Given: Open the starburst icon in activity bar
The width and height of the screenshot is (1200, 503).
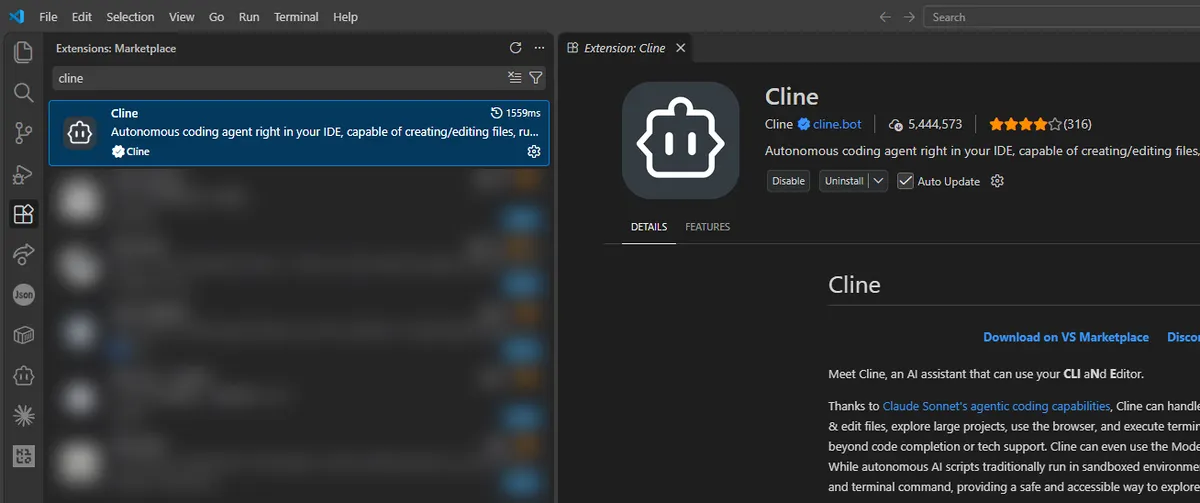Looking at the screenshot, I should point(23,417).
